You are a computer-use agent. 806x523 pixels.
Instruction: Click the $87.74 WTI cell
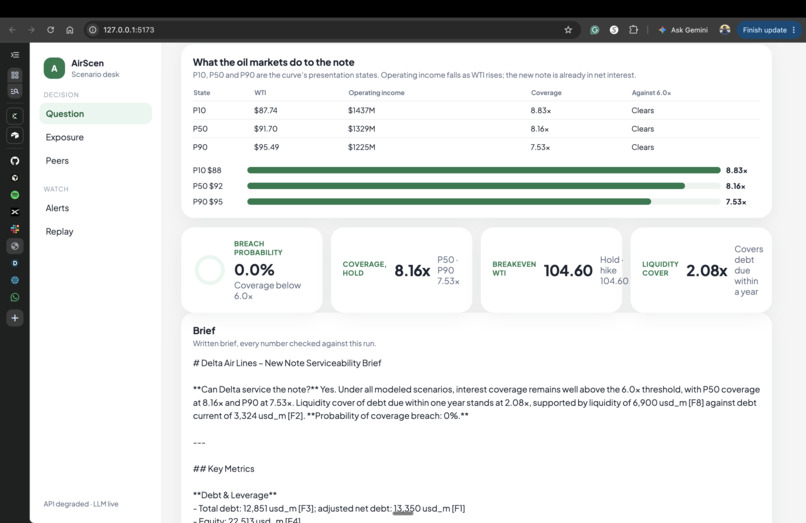coord(266,111)
